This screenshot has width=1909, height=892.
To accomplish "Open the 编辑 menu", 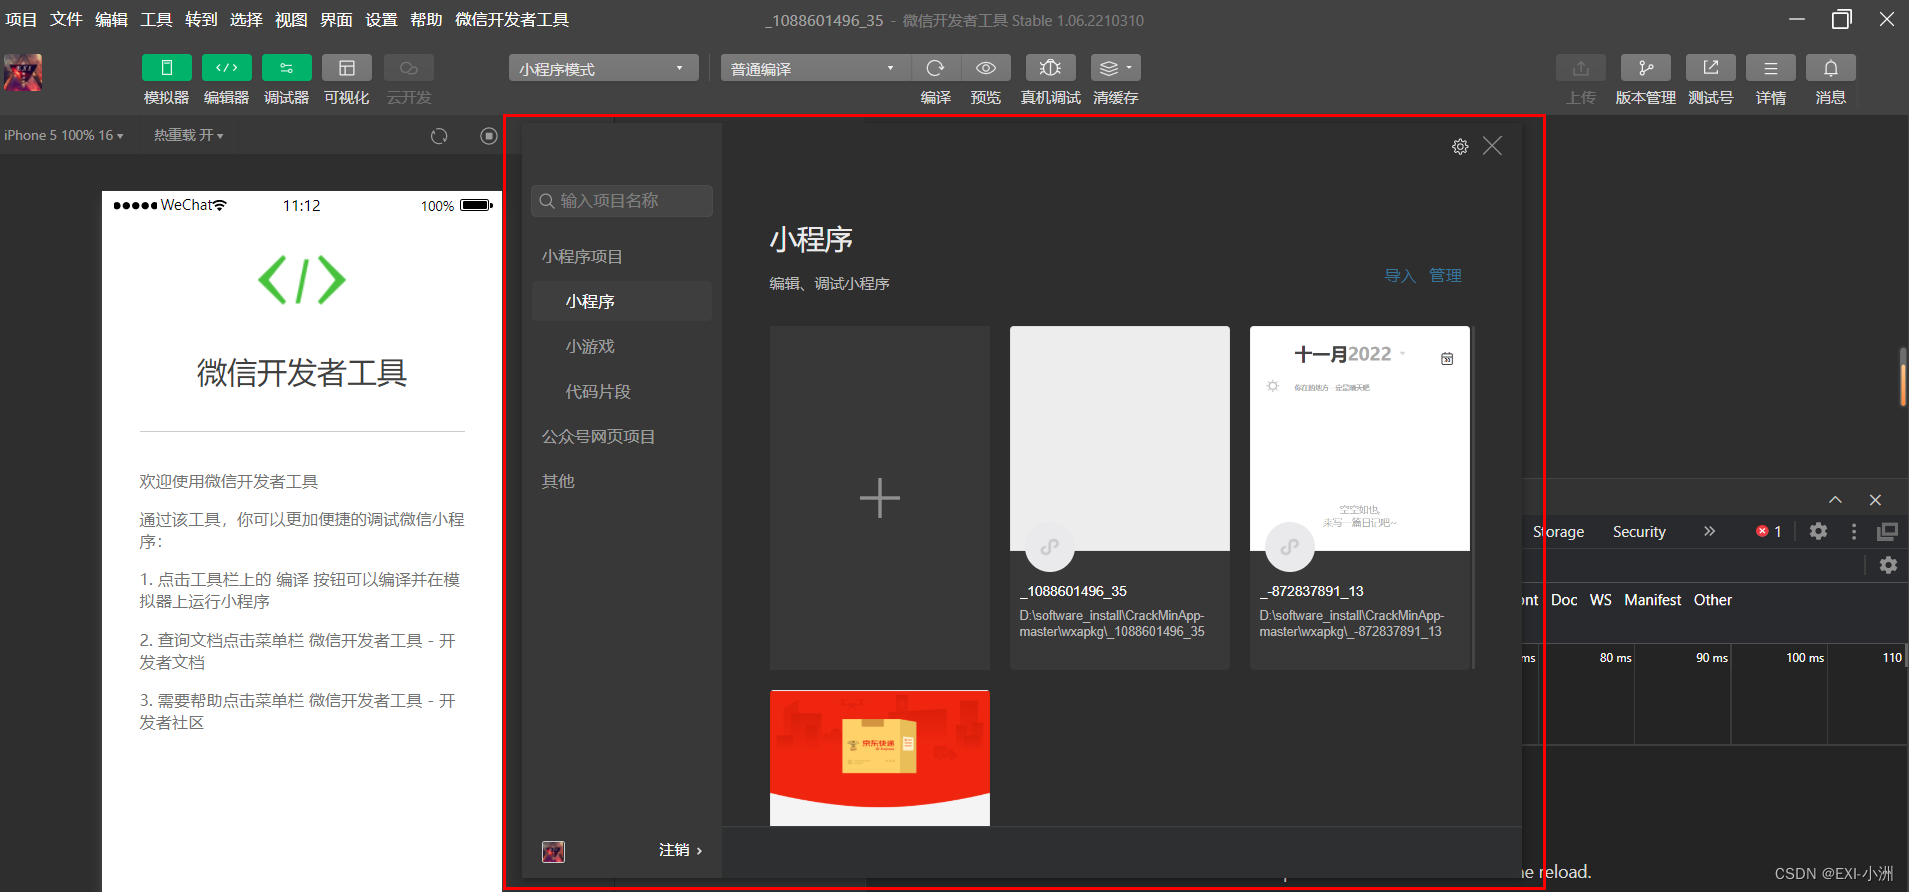I will pyautogui.click(x=111, y=20).
